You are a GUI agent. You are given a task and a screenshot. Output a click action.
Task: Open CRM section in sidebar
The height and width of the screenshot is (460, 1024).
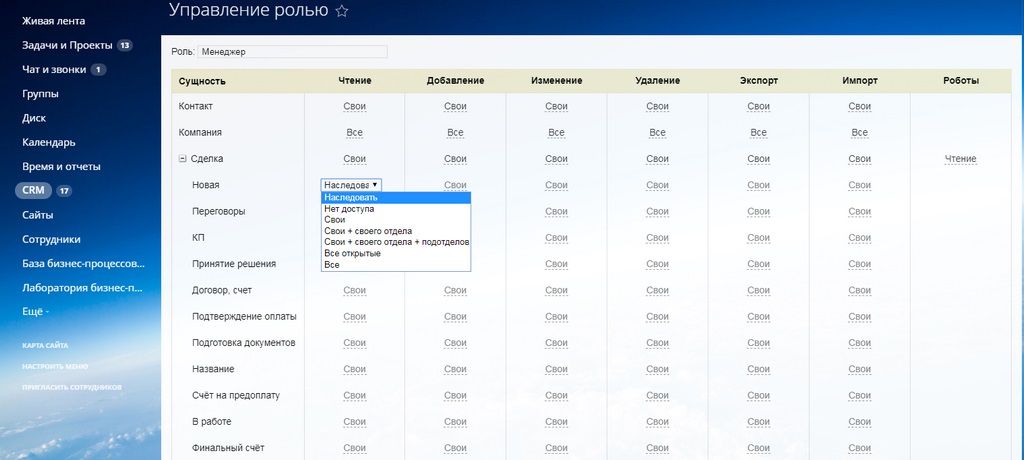coord(33,190)
